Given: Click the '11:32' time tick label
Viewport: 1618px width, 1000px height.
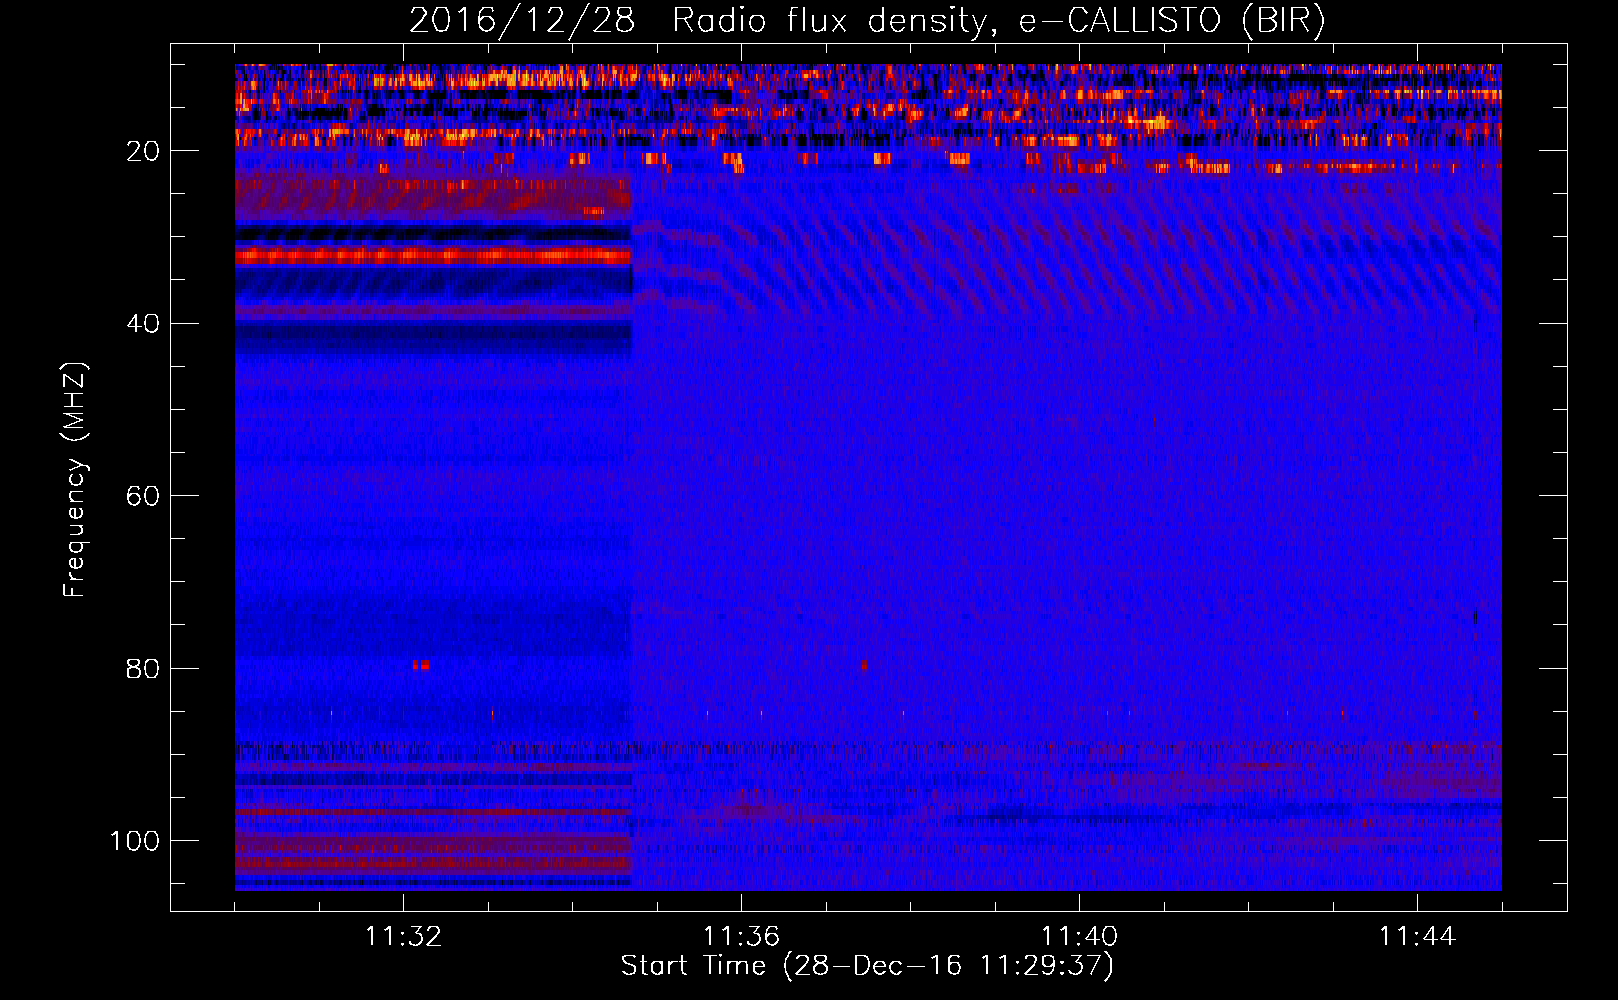Looking at the screenshot, I should (x=403, y=937).
